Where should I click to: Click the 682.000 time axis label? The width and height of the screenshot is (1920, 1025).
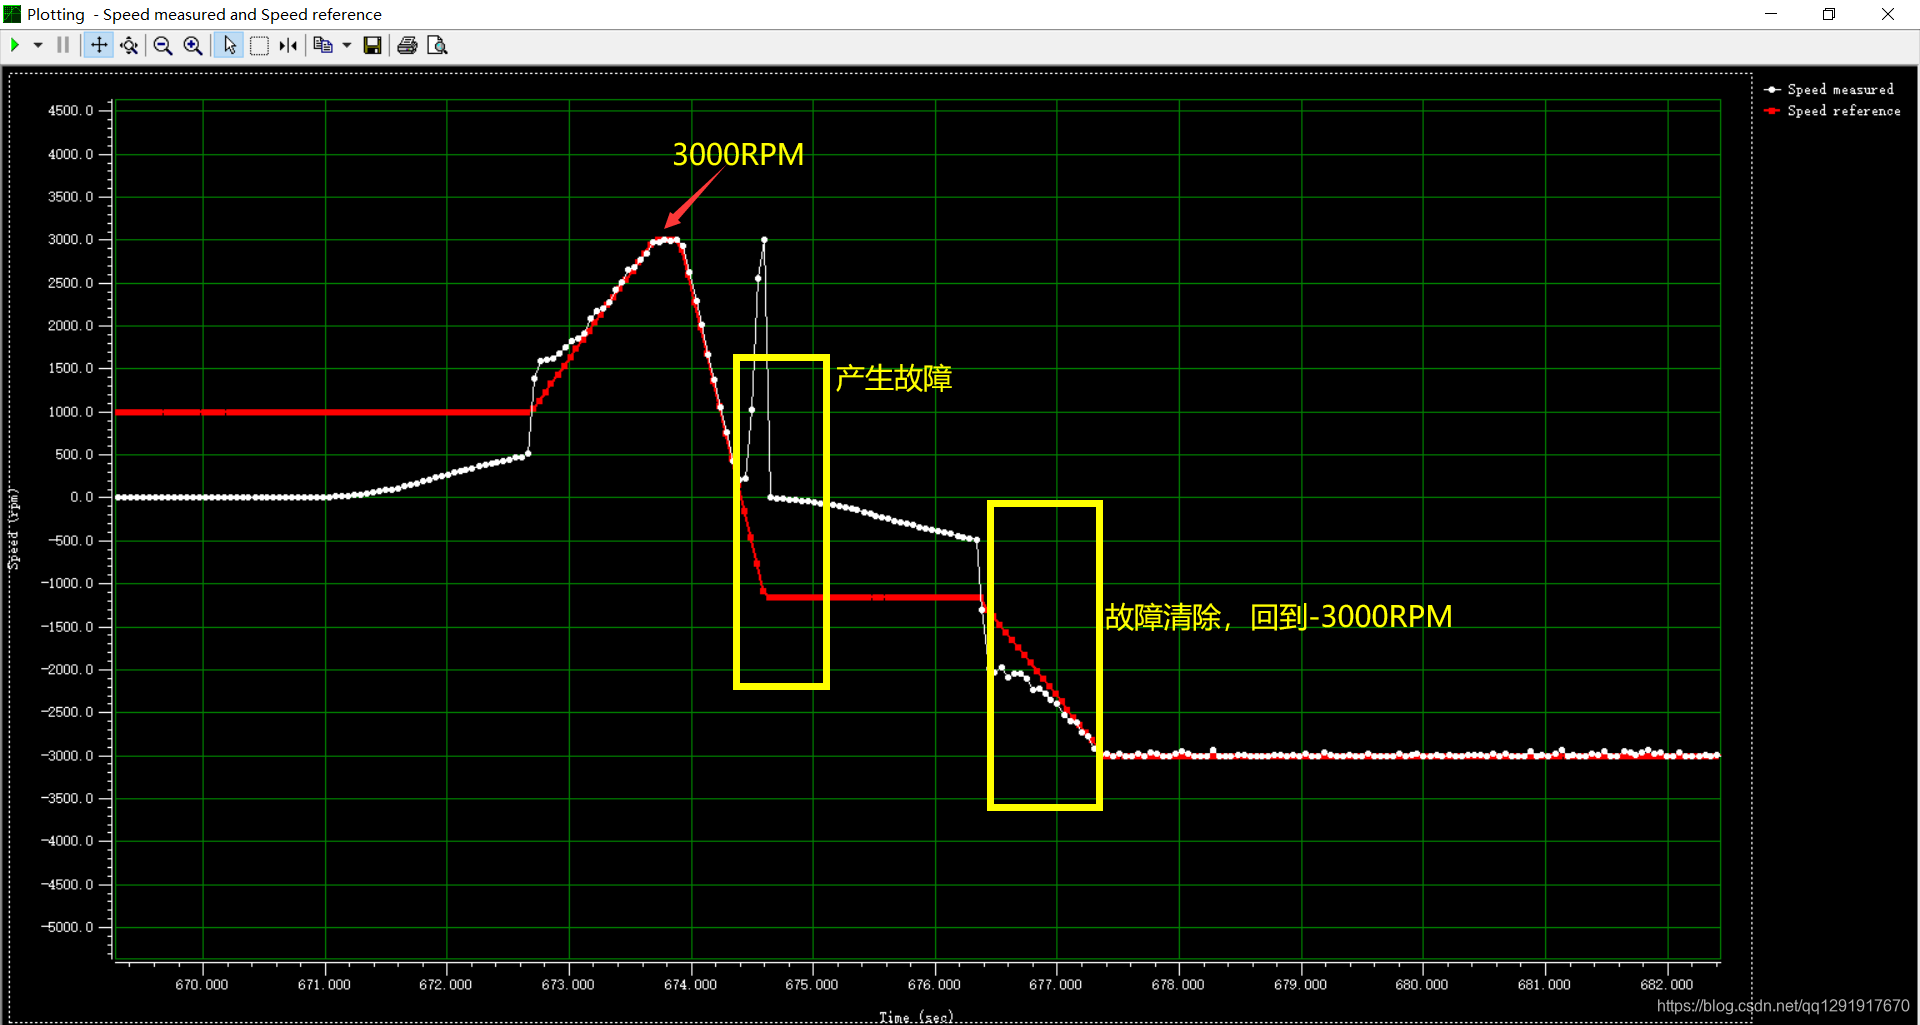tap(1667, 985)
